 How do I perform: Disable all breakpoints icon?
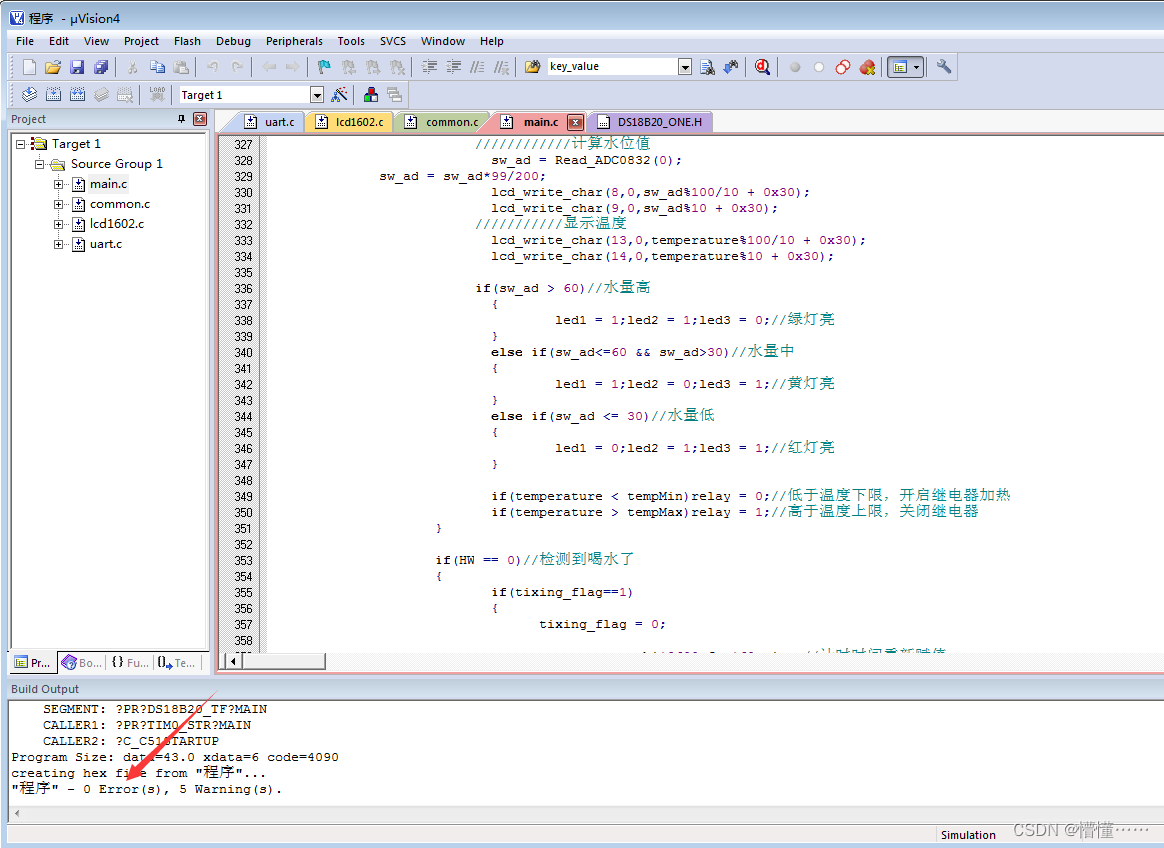(x=843, y=67)
